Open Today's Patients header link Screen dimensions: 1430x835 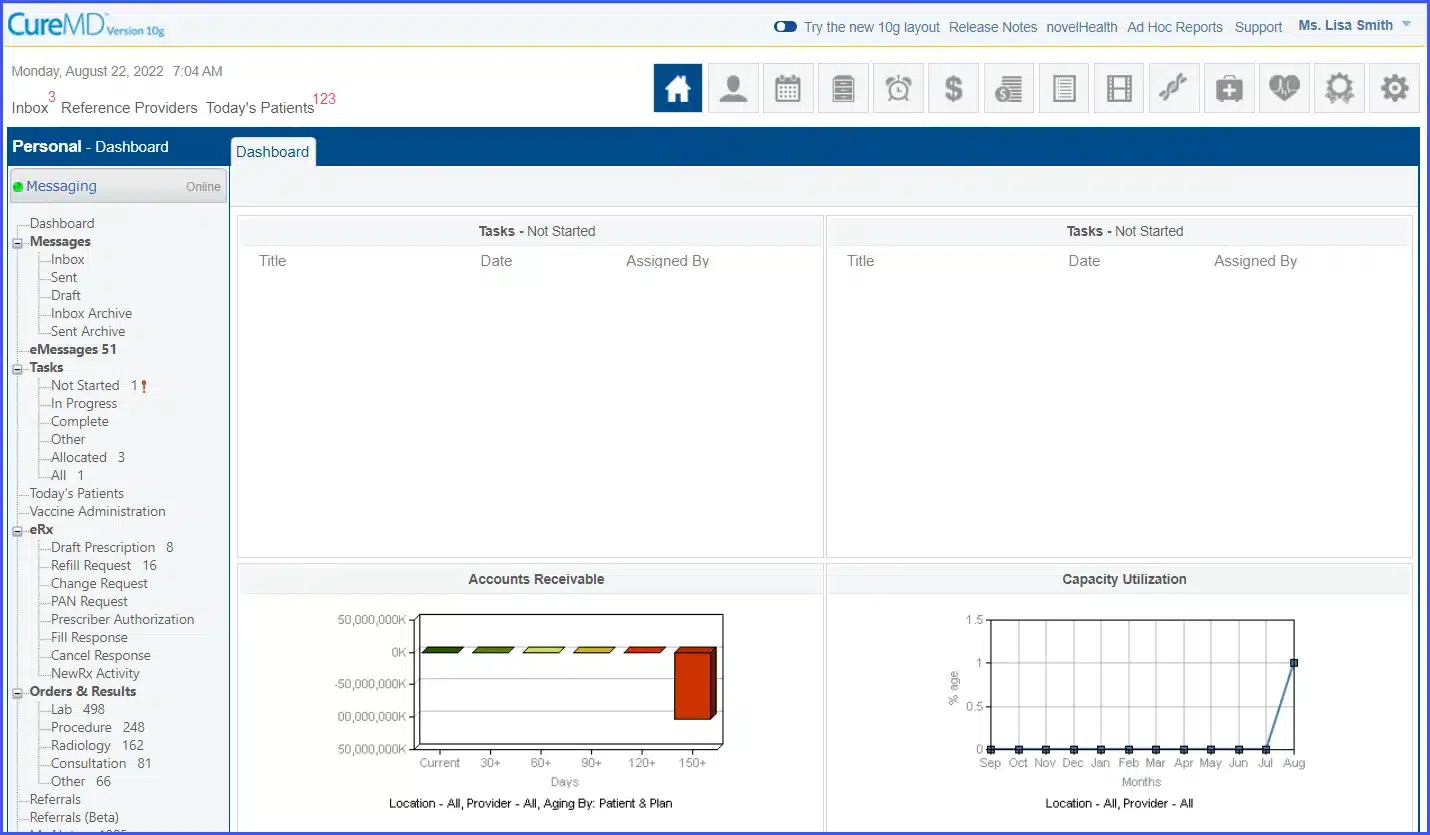click(260, 107)
